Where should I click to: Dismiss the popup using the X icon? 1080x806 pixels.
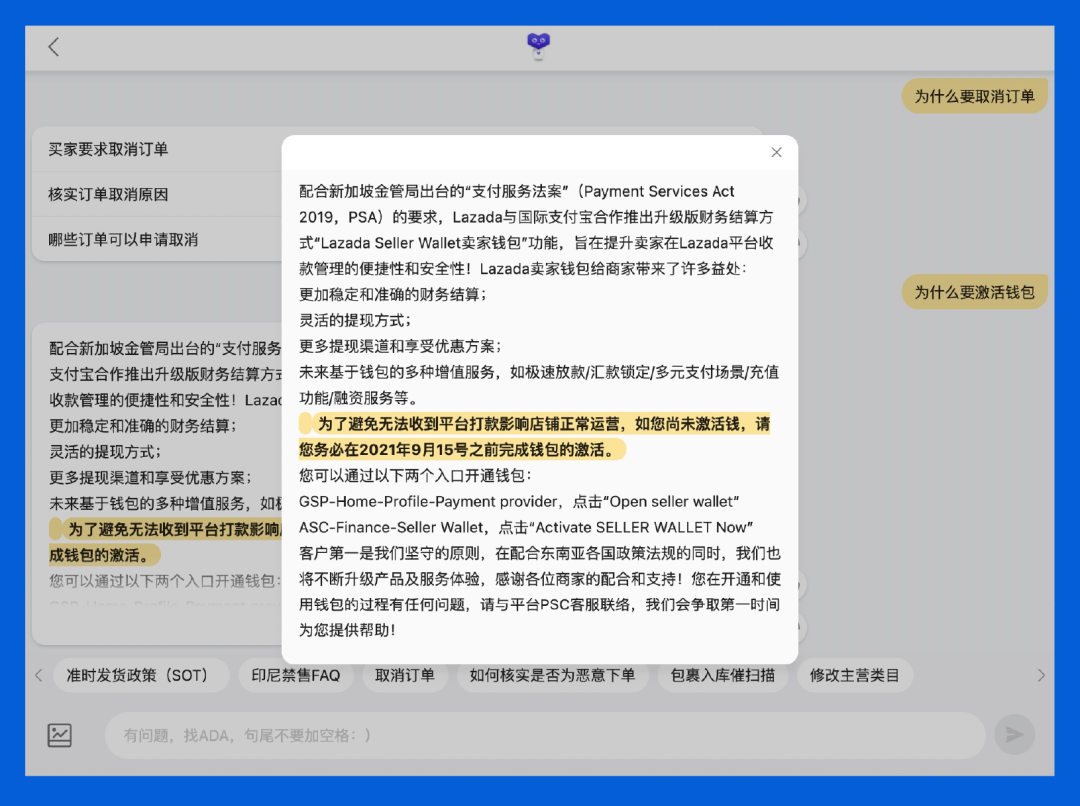(776, 152)
